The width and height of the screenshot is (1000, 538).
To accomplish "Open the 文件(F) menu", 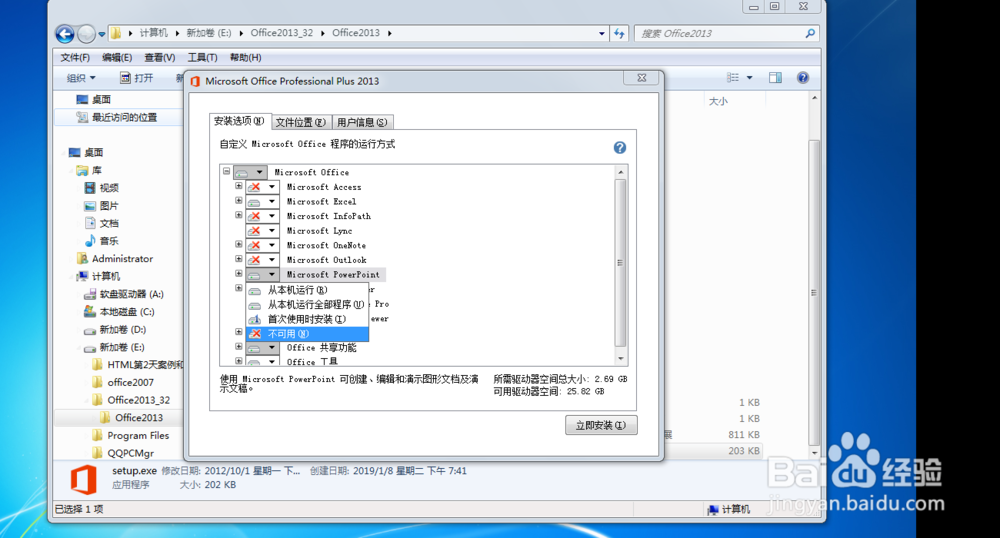I will pos(75,57).
